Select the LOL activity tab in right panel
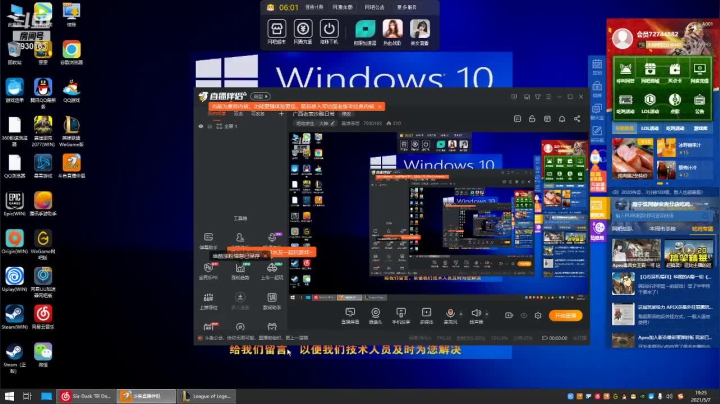The image size is (720, 404). pyautogui.click(x=650, y=129)
